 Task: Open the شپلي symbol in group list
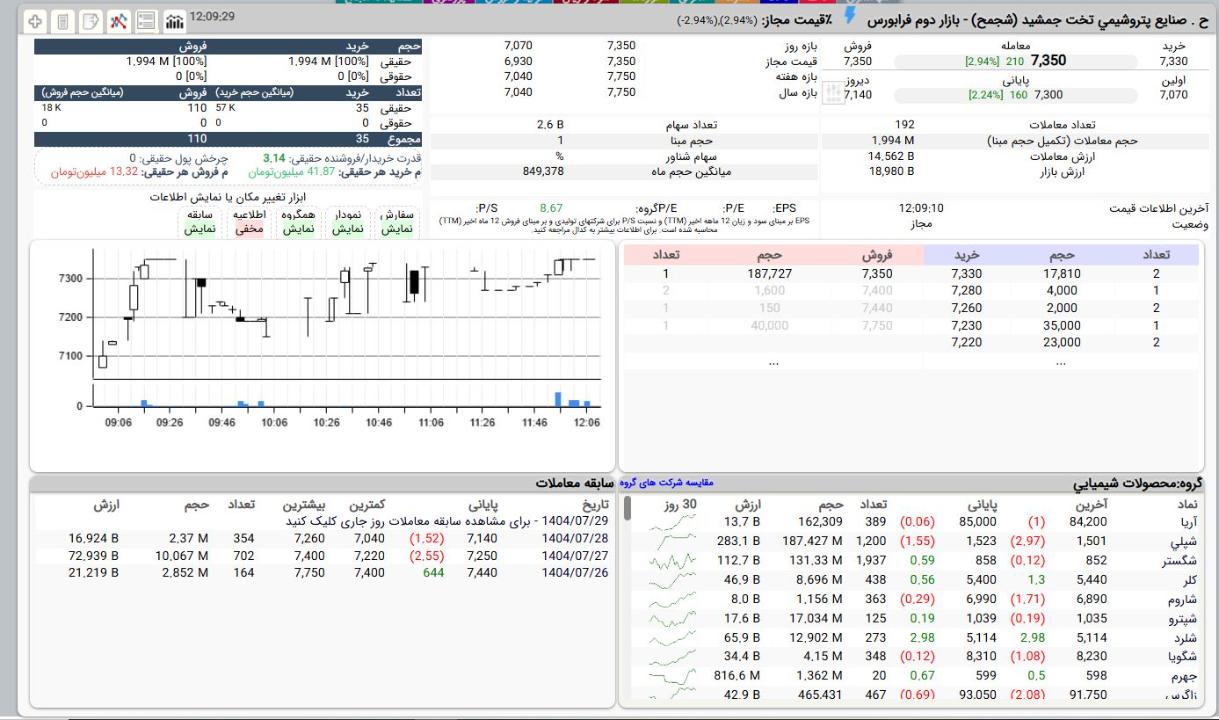[x=1188, y=540]
